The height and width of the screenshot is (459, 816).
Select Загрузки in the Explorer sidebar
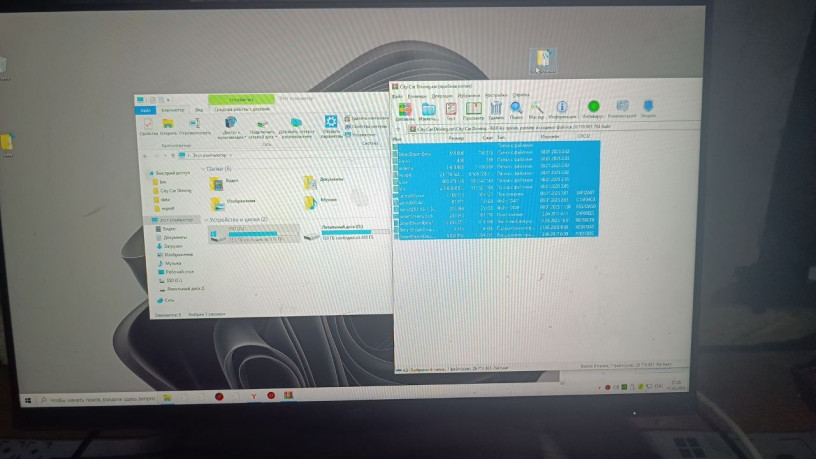pyautogui.click(x=169, y=246)
